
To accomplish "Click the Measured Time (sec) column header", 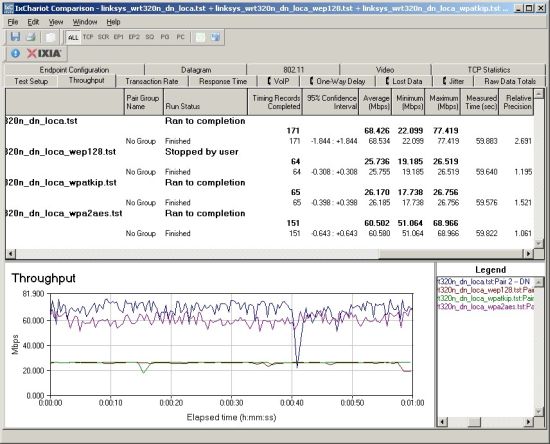I will [480, 102].
